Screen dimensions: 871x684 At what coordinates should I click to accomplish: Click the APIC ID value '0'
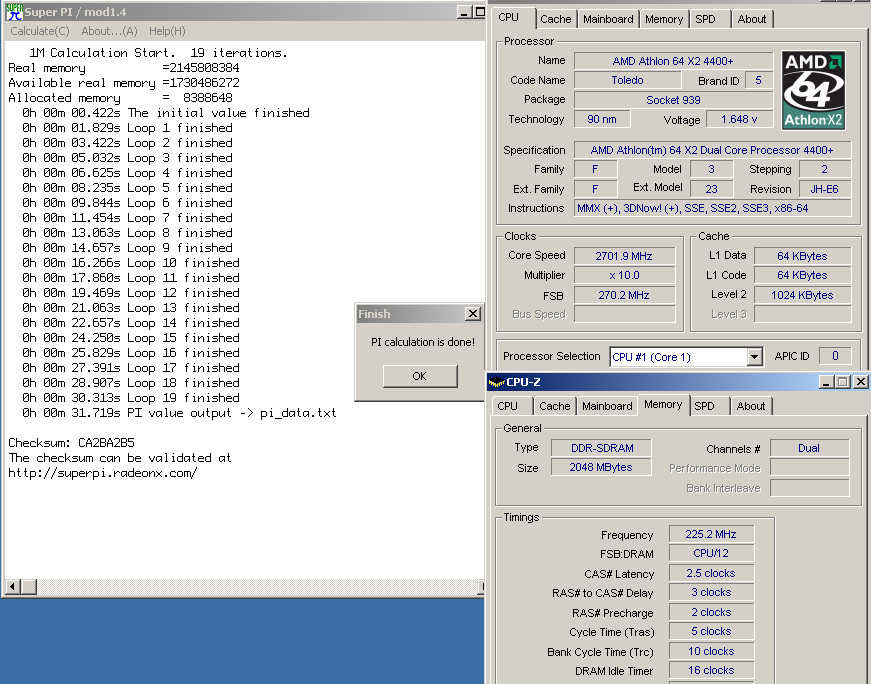[835, 356]
